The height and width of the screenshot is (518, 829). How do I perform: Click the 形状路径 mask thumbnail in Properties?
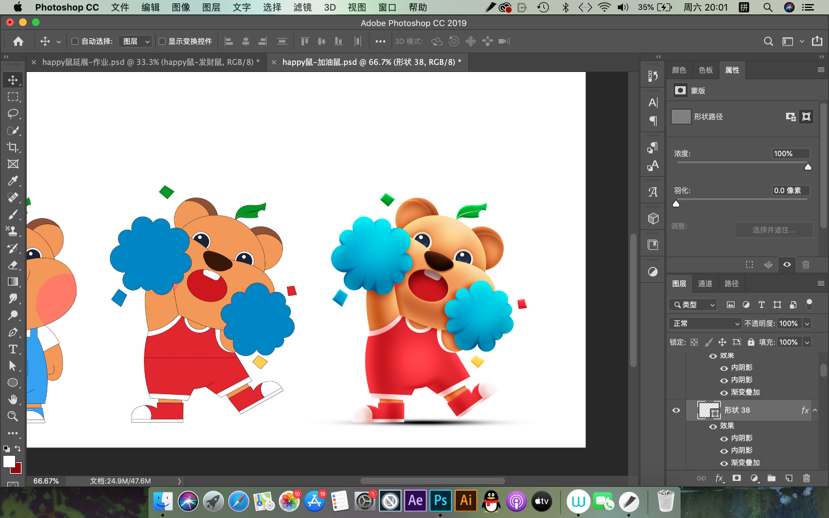(x=681, y=116)
